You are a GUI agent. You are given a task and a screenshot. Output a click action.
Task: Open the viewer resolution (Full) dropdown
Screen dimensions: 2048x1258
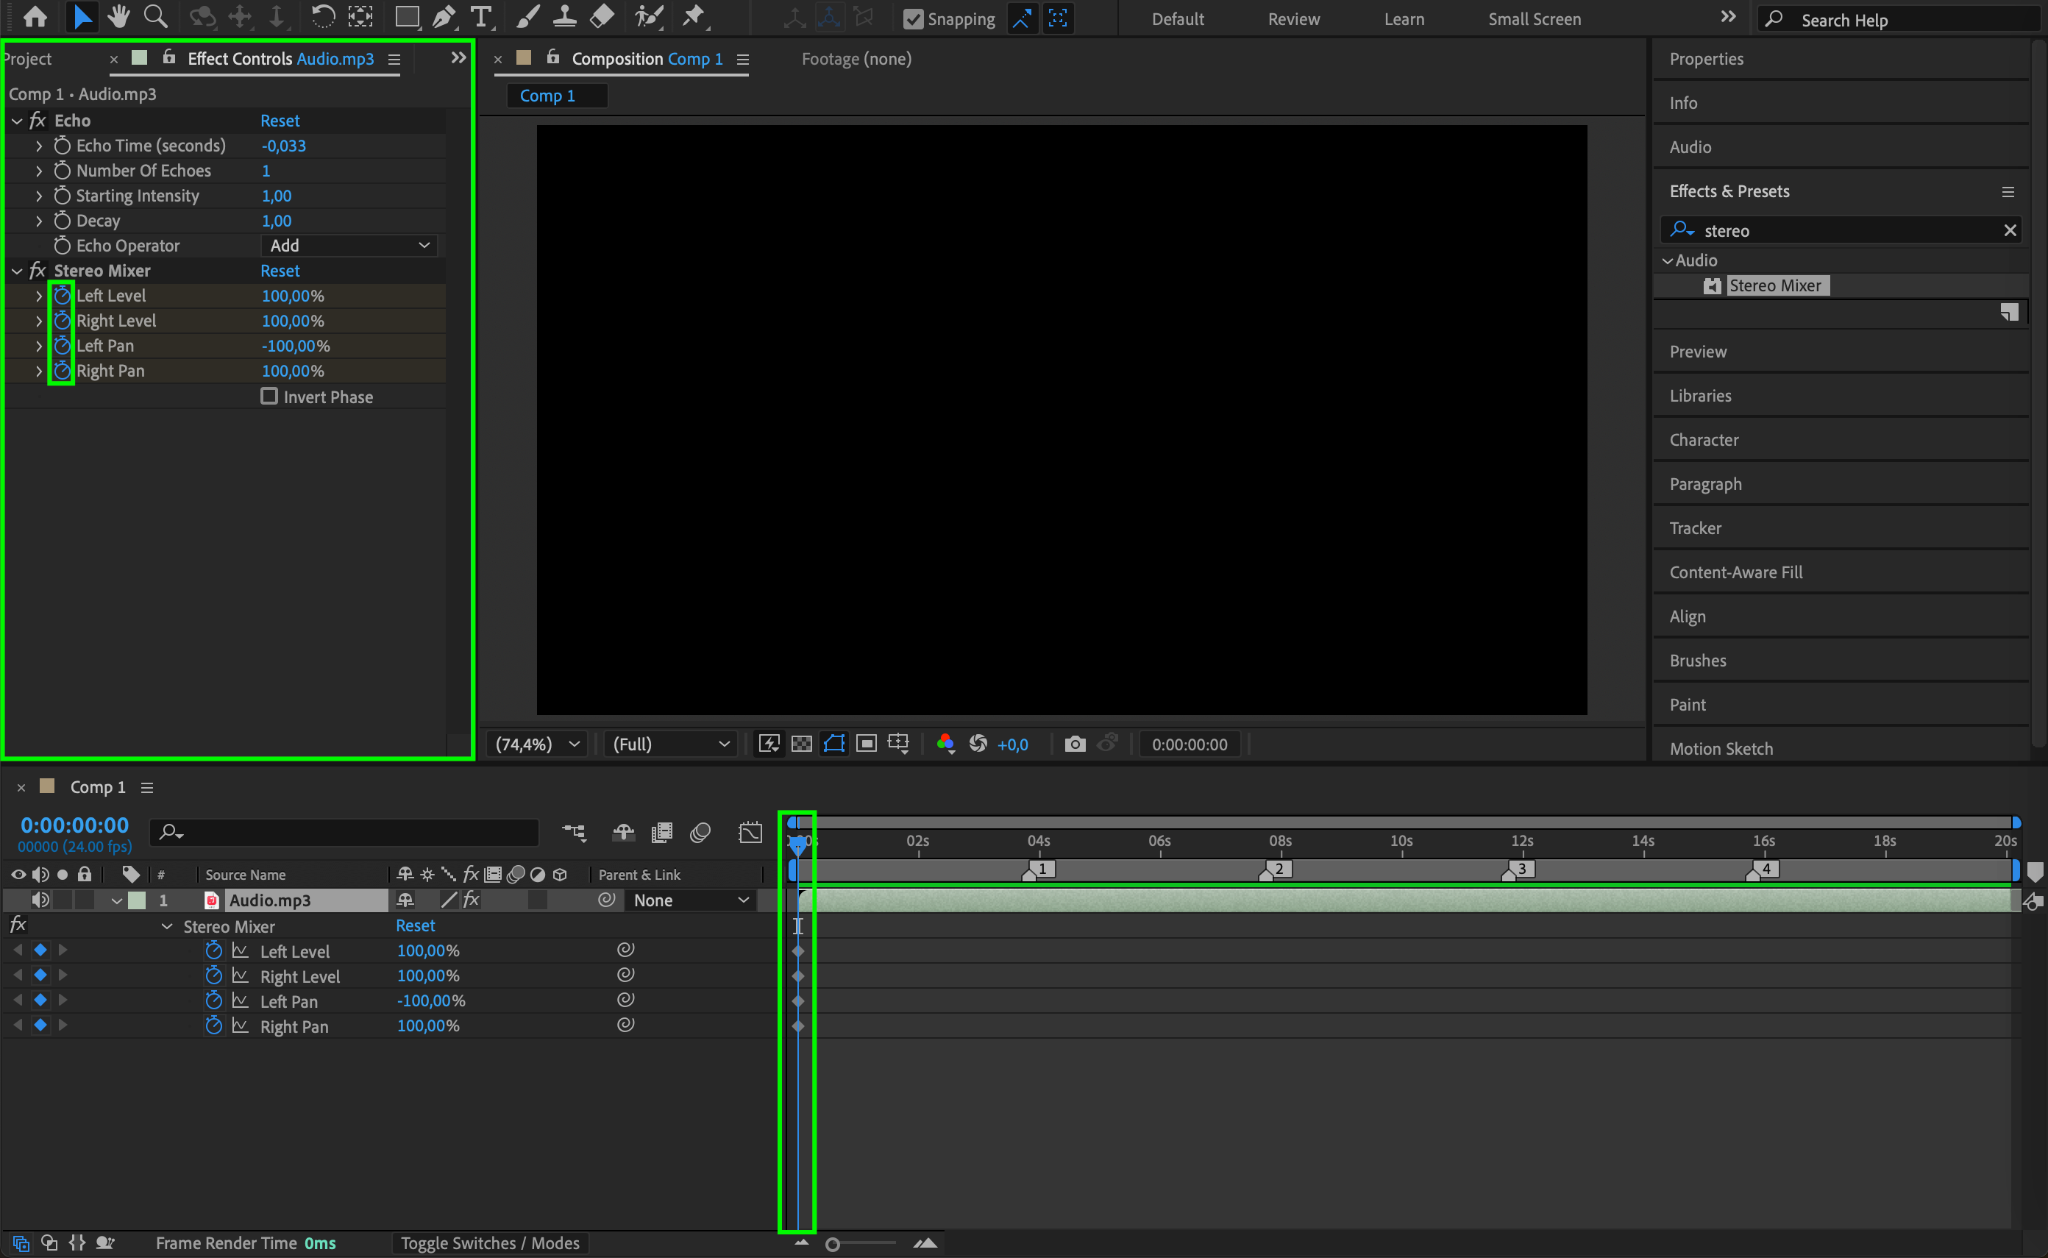pyautogui.click(x=670, y=744)
